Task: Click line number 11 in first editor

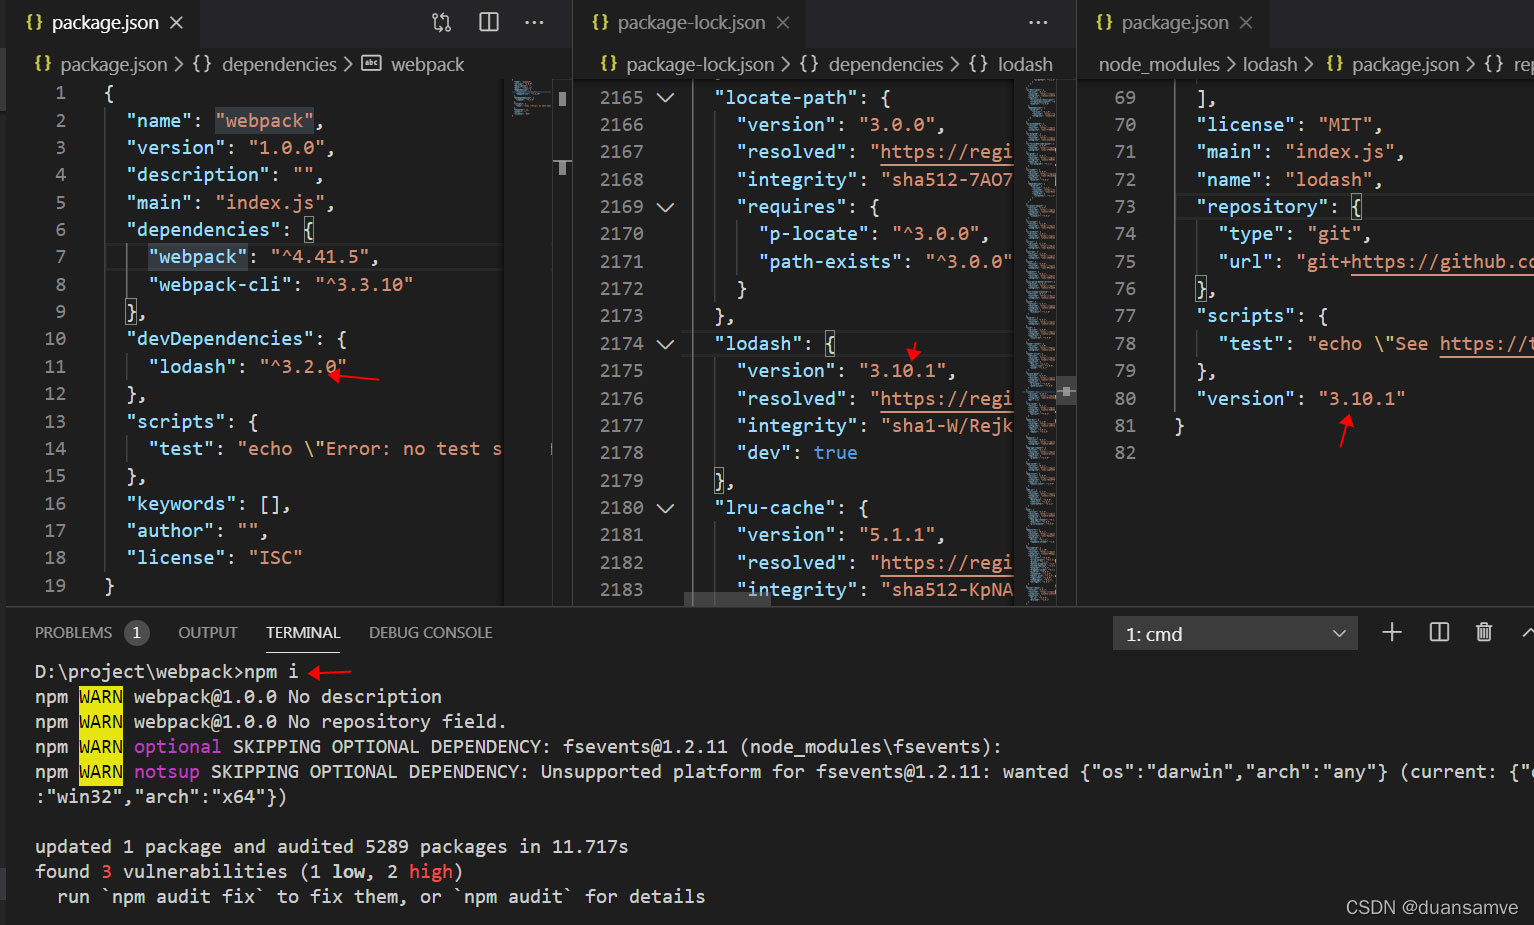Action: [x=55, y=367]
